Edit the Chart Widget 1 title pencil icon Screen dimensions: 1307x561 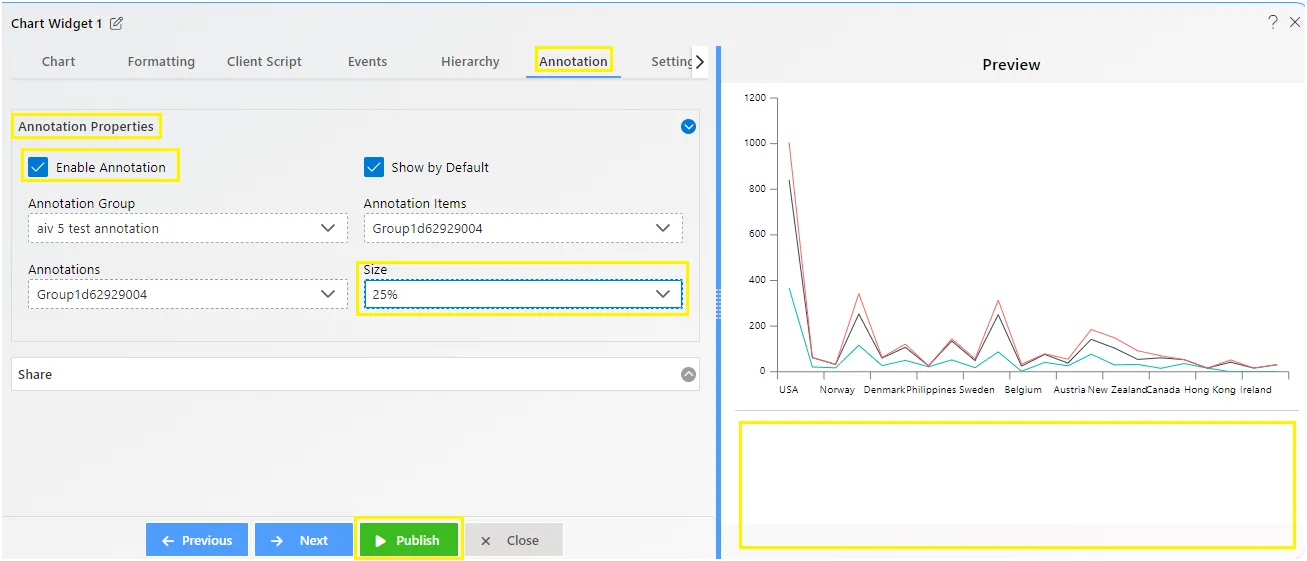[x=116, y=23]
